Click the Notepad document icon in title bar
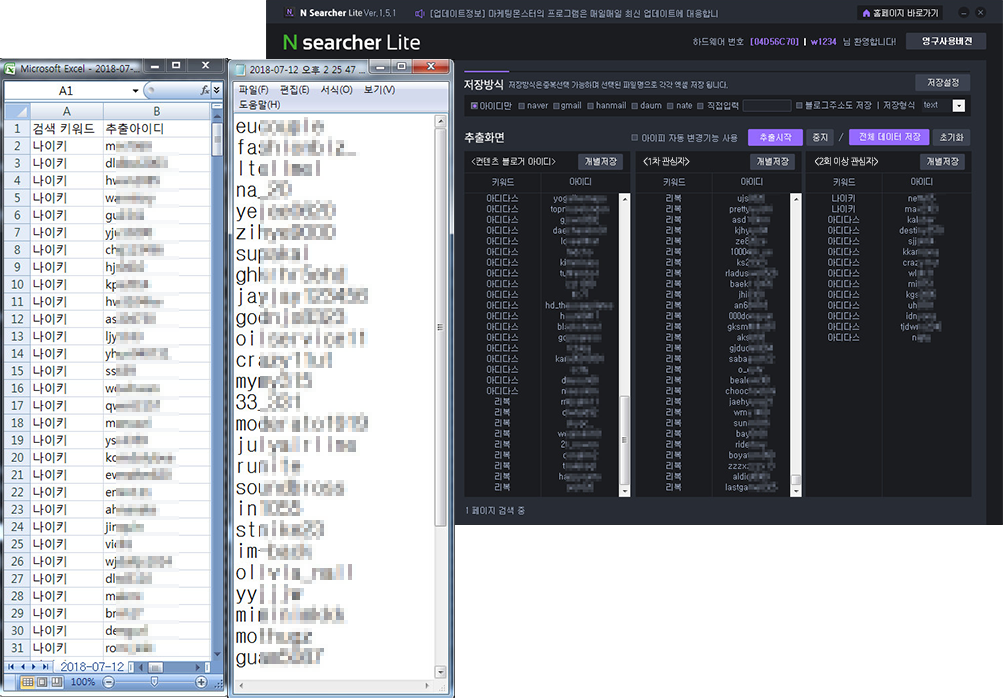1003x698 pixels. coord(240,69)
